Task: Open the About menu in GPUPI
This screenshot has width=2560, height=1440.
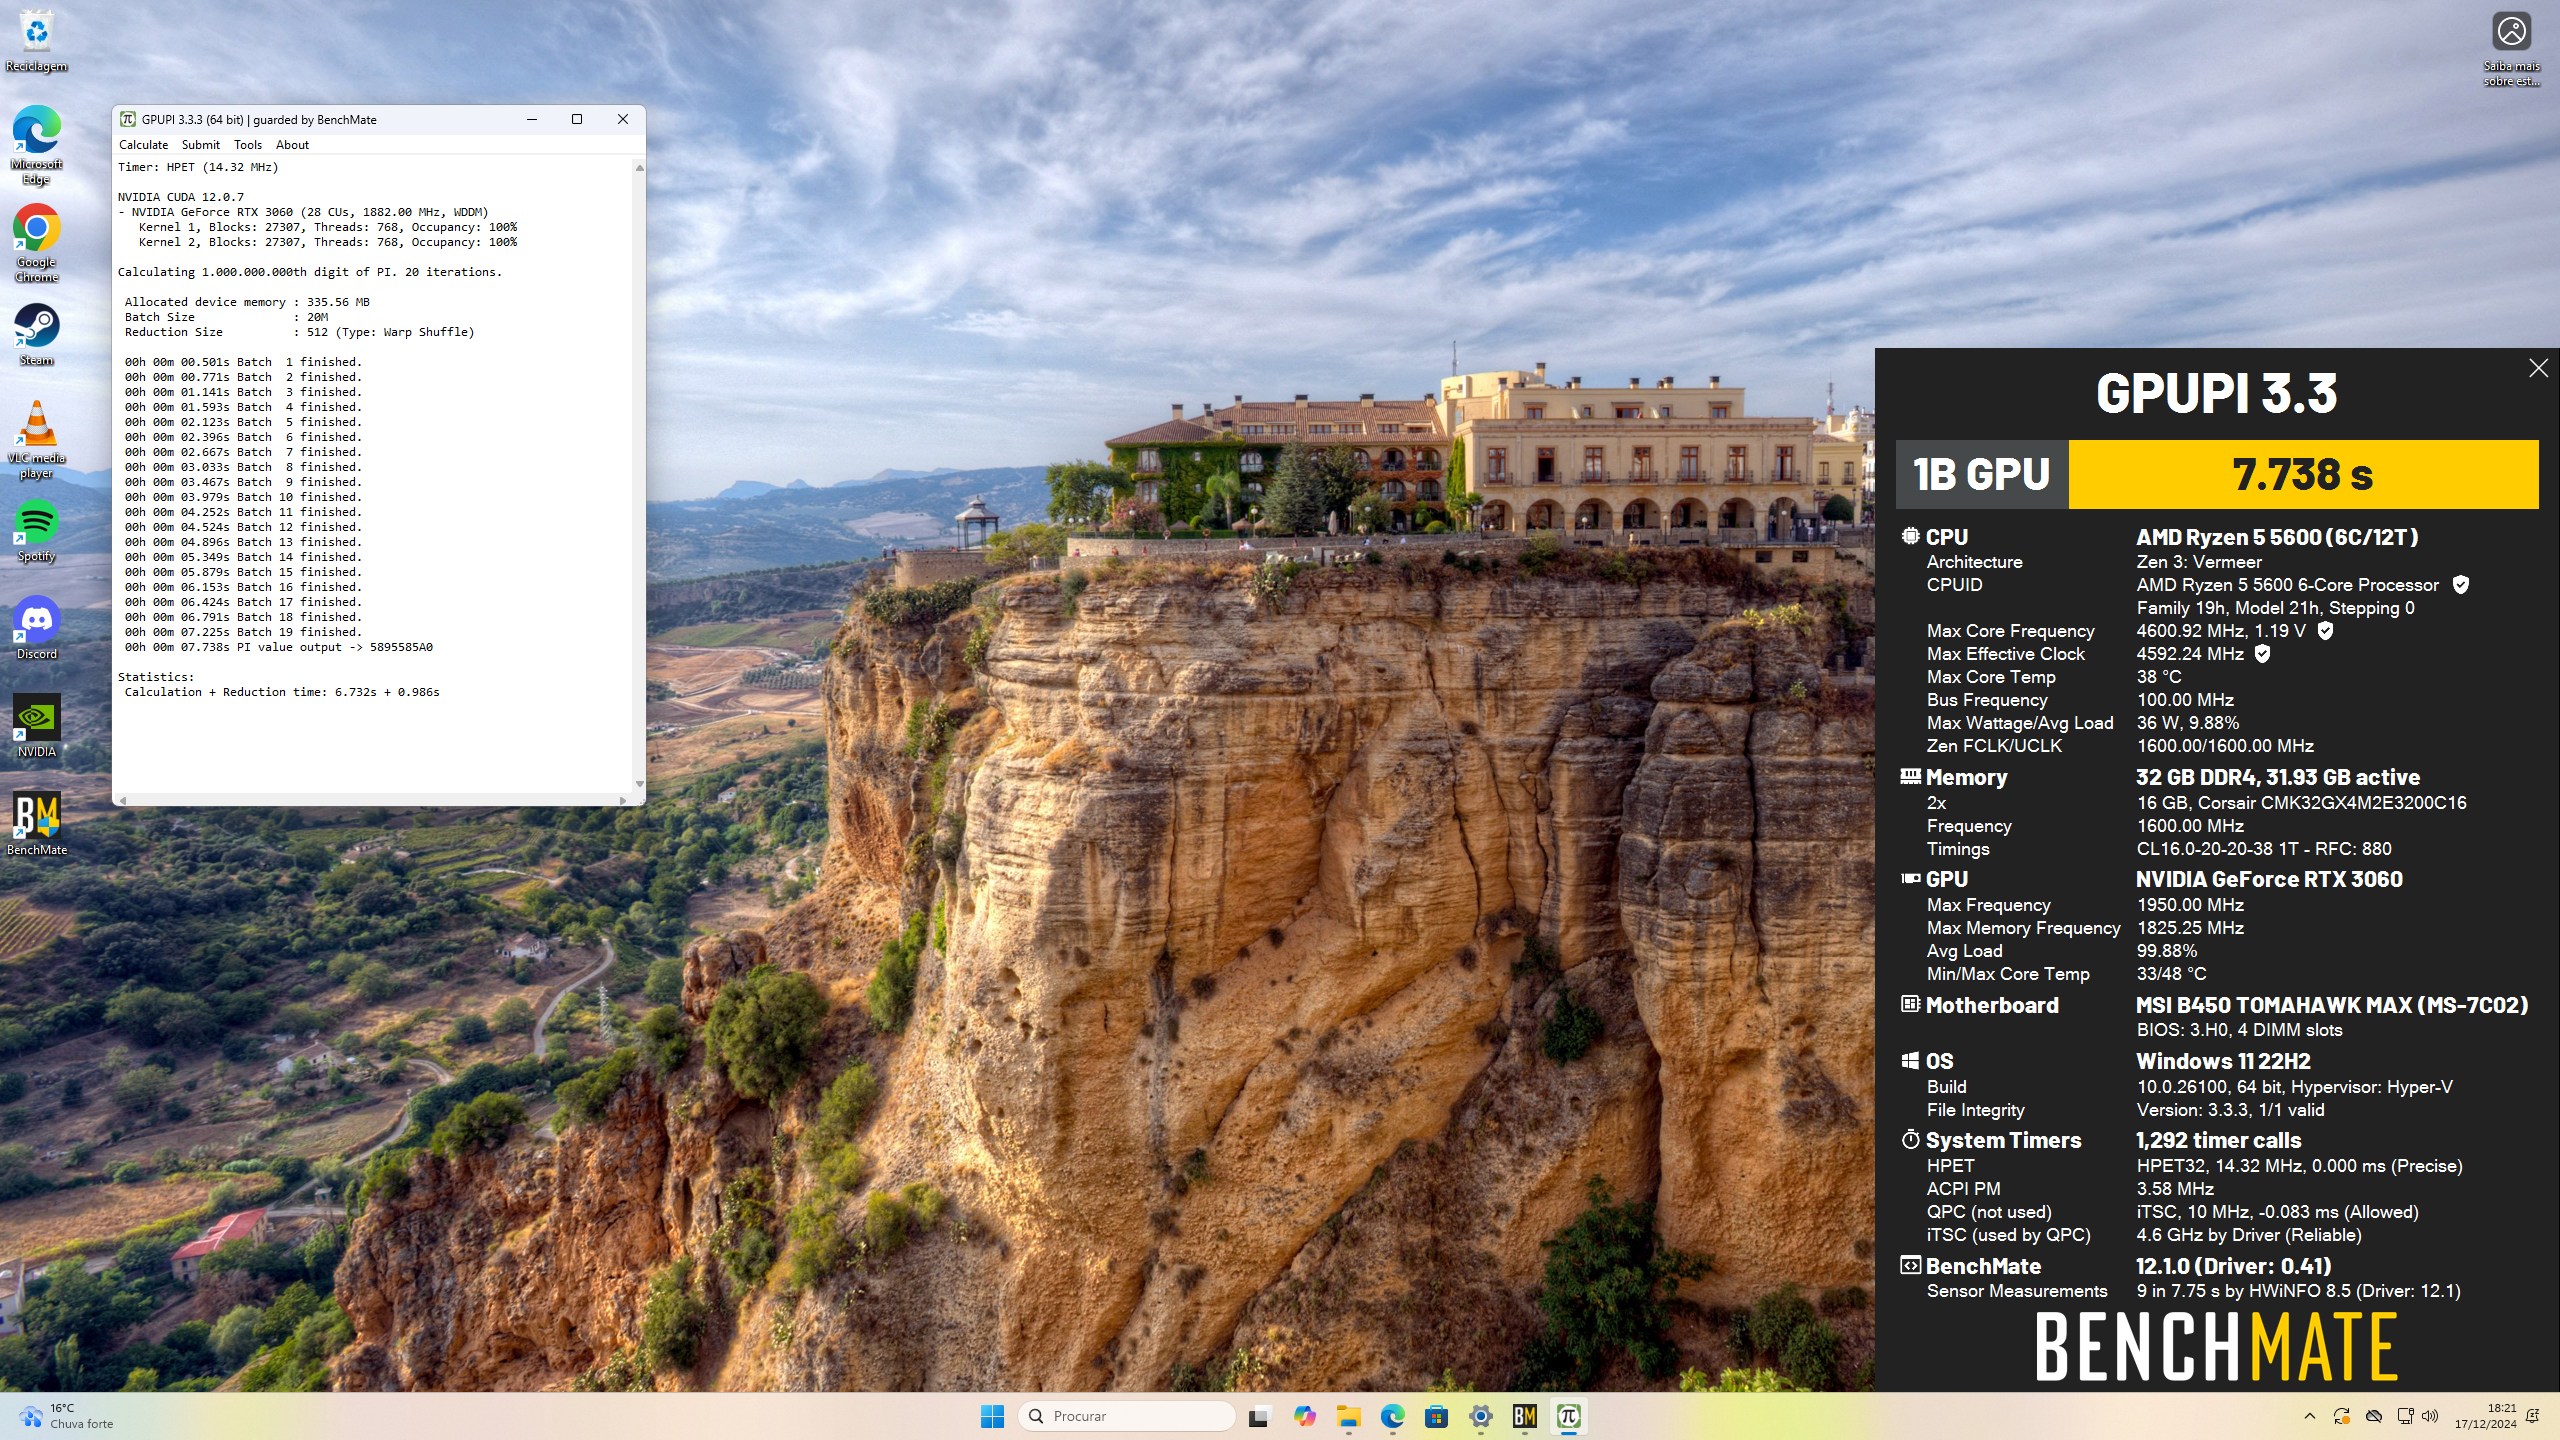Action: [x=292, y=145]
